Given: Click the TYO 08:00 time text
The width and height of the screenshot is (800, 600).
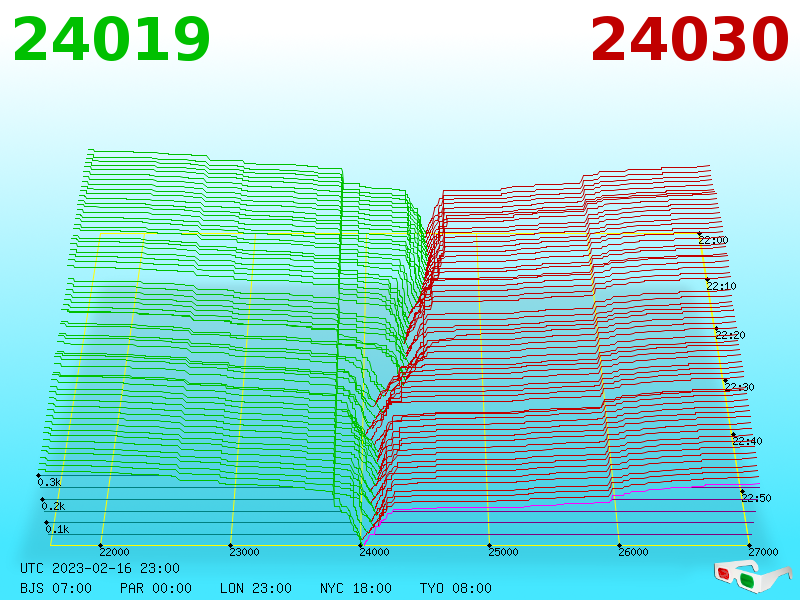Looking at the screenshot, I should (x=456, y=588).
